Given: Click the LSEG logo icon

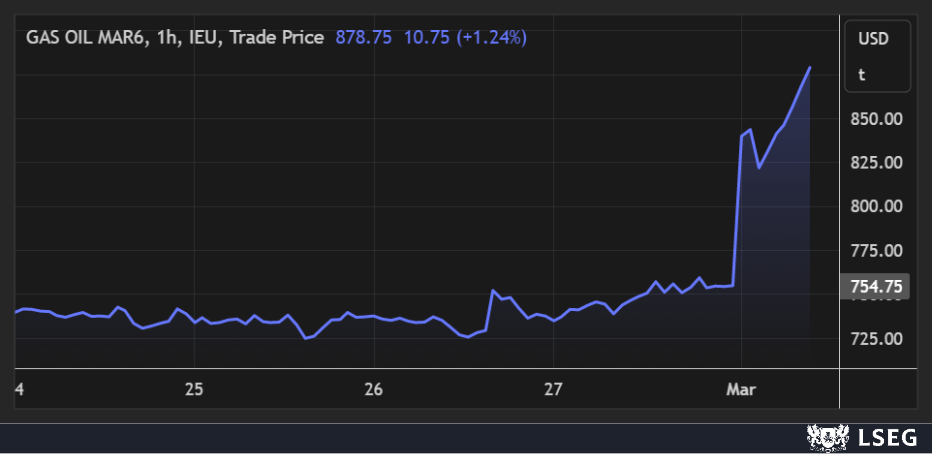Looking at the screenshot, I should pyautogui.click(x=824, y=437).
